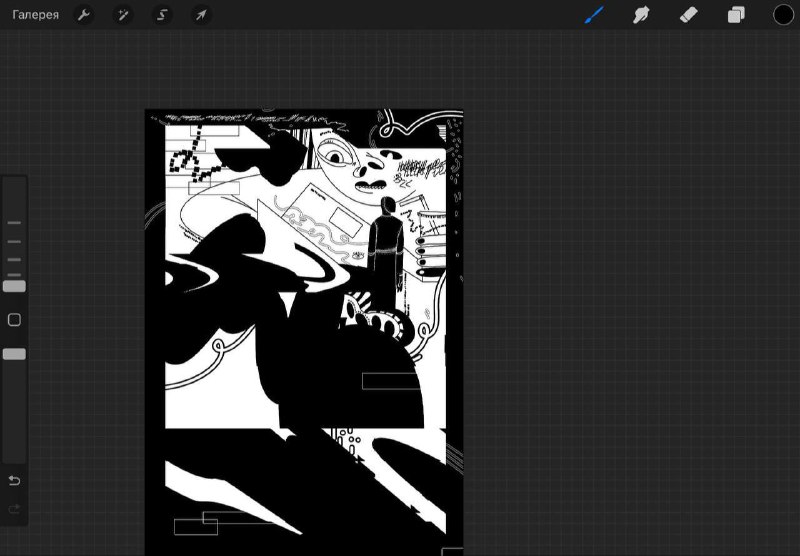Redo the last undone action
Viewport: 800px width, 556px height.
[x=14, y=509]
